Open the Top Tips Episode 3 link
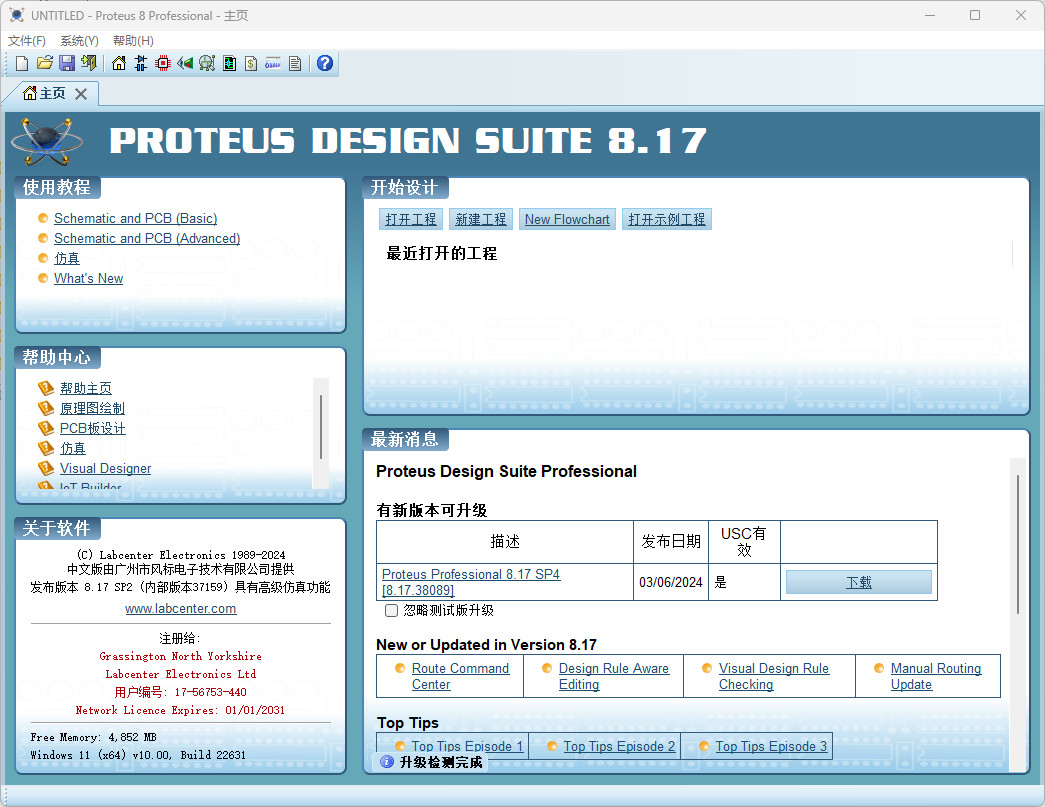1045x807 pixels. [x=771, y=746]
